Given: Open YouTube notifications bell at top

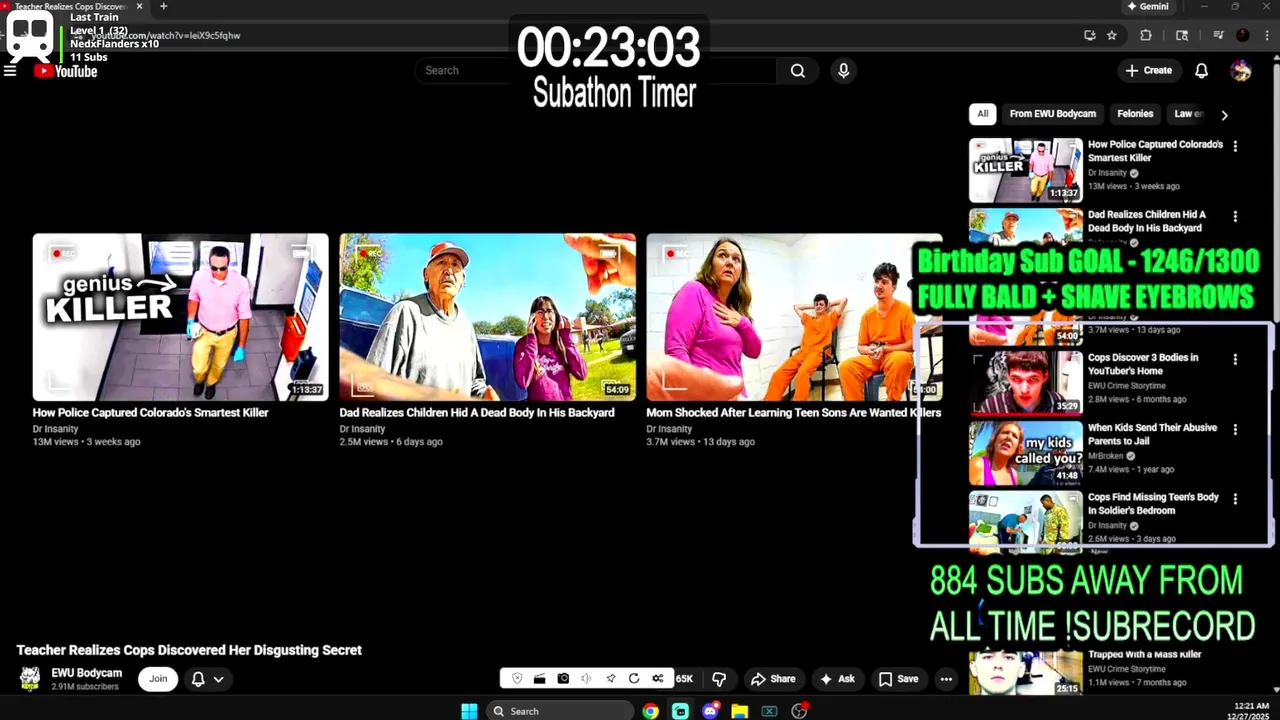Looking at the screenshot, I should pos(1201,71).
